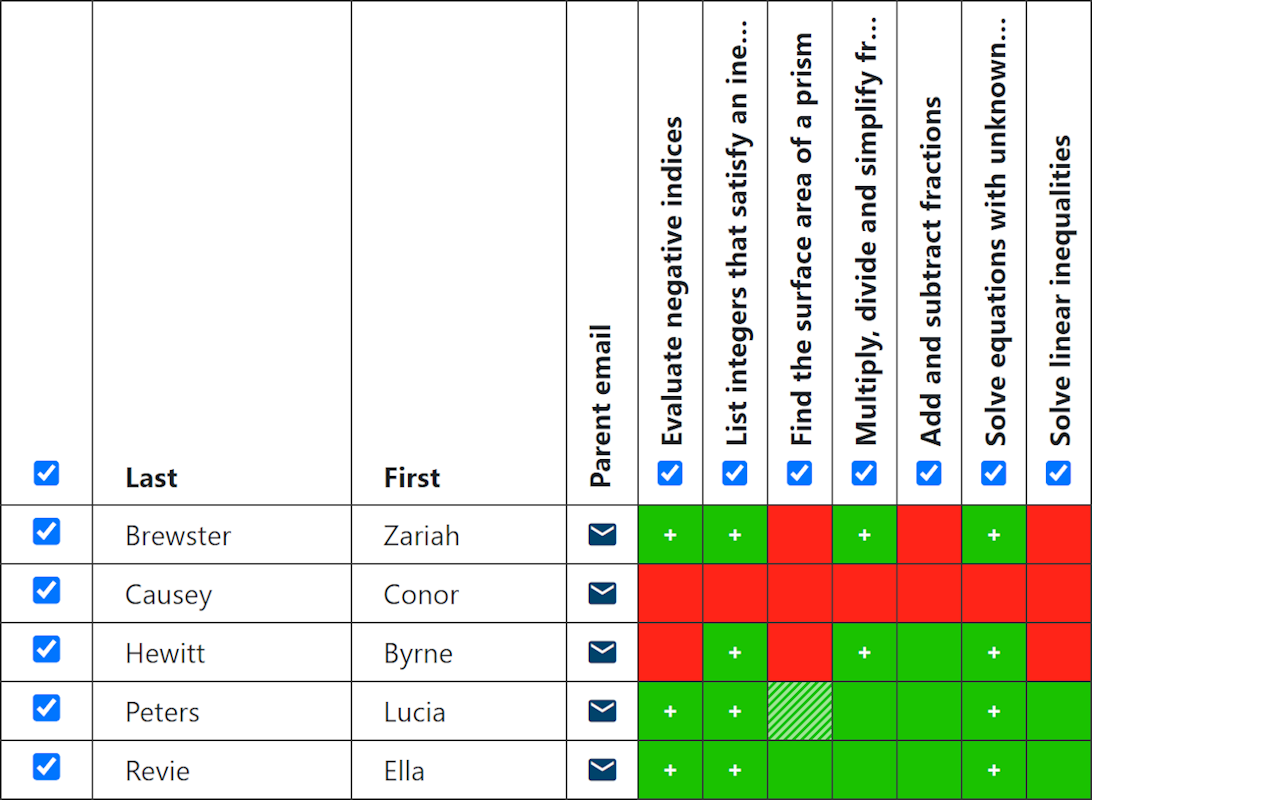Click the plus icon in Brewster's Evaluate negative indices cell

pyautogui.click(x=670, y=534)
